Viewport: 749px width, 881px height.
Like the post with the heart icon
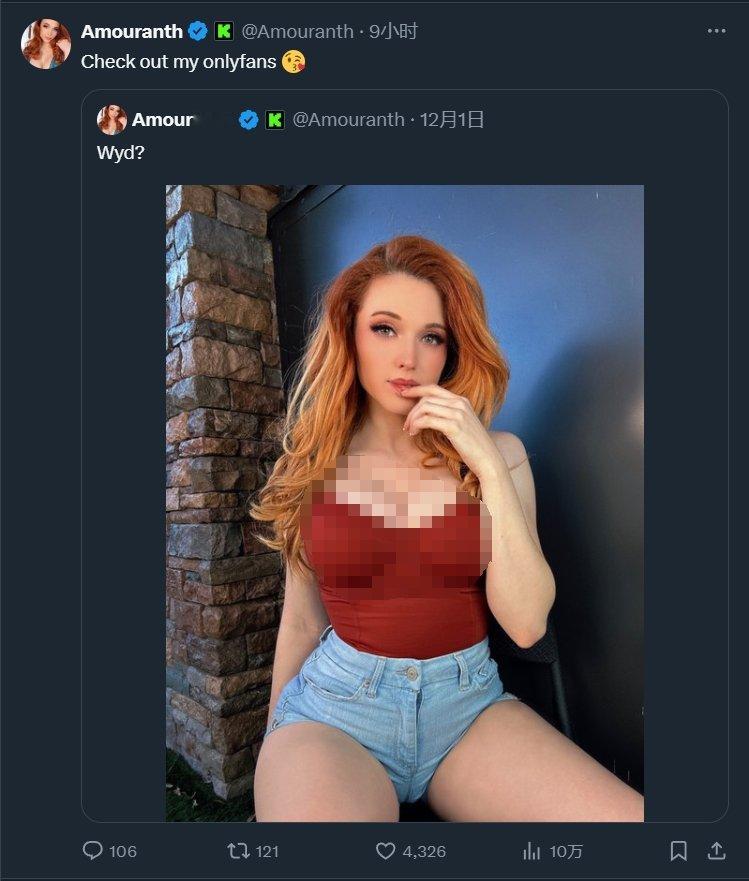point(385,851)
